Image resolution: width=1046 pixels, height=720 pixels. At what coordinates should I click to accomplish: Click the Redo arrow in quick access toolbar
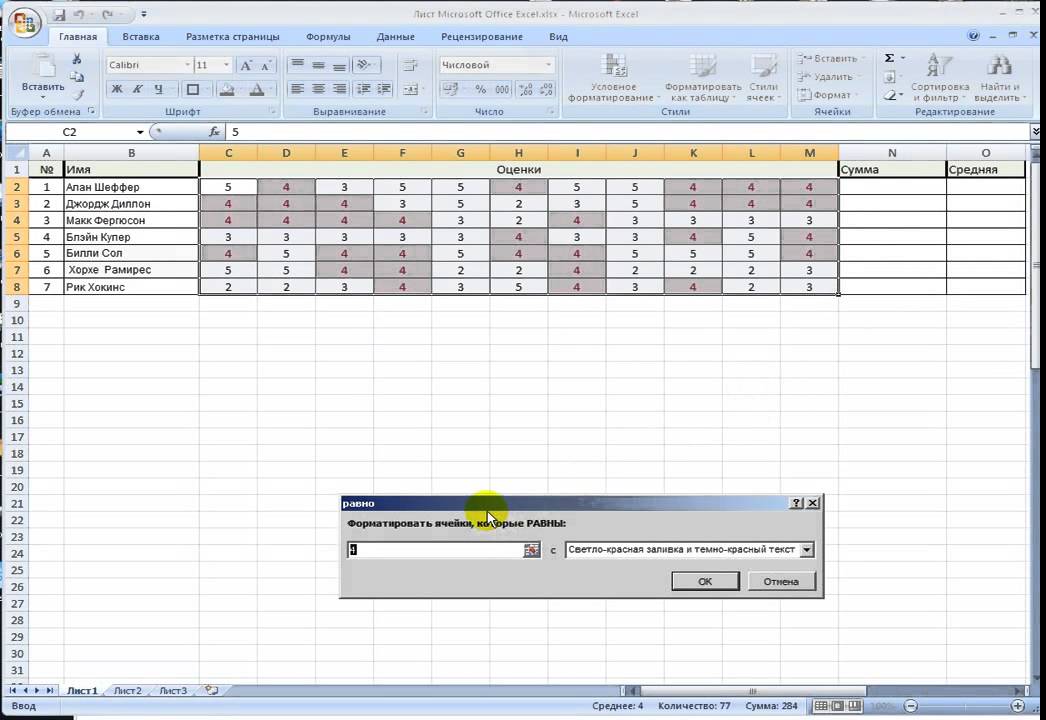tap(107, 14)
